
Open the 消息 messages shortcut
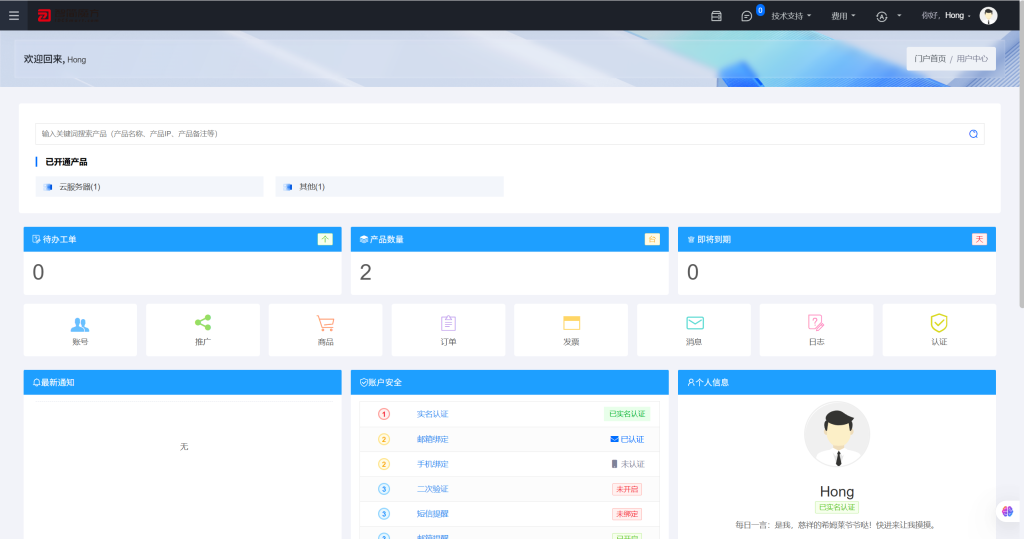694,330
